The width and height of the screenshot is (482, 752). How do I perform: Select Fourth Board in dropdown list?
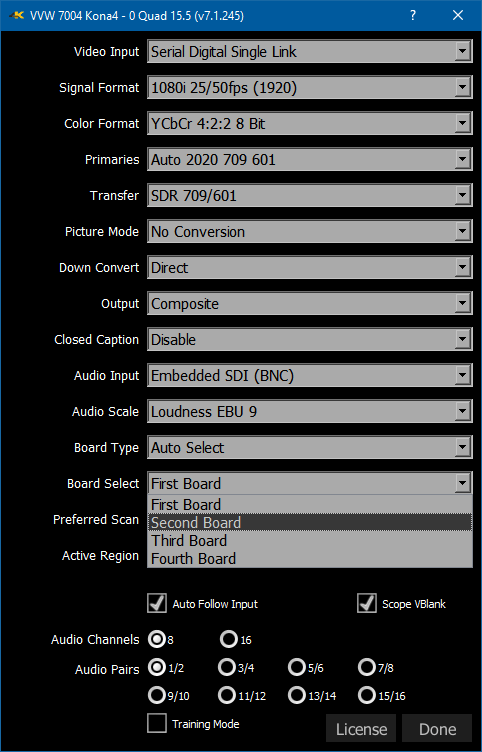click(309, 558)
